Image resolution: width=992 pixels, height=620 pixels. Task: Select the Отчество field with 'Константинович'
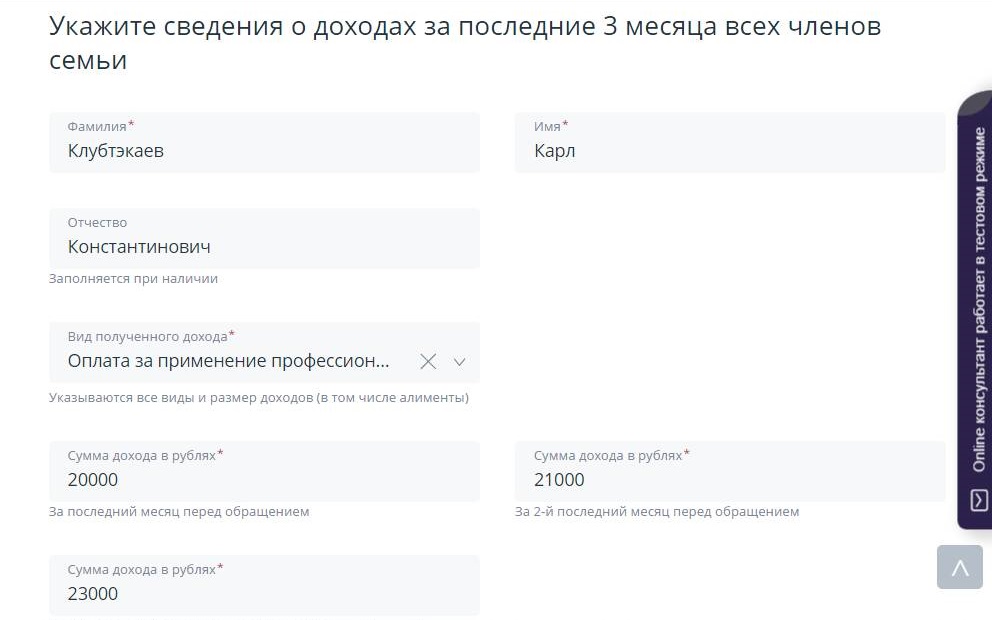tap(264, 246)
